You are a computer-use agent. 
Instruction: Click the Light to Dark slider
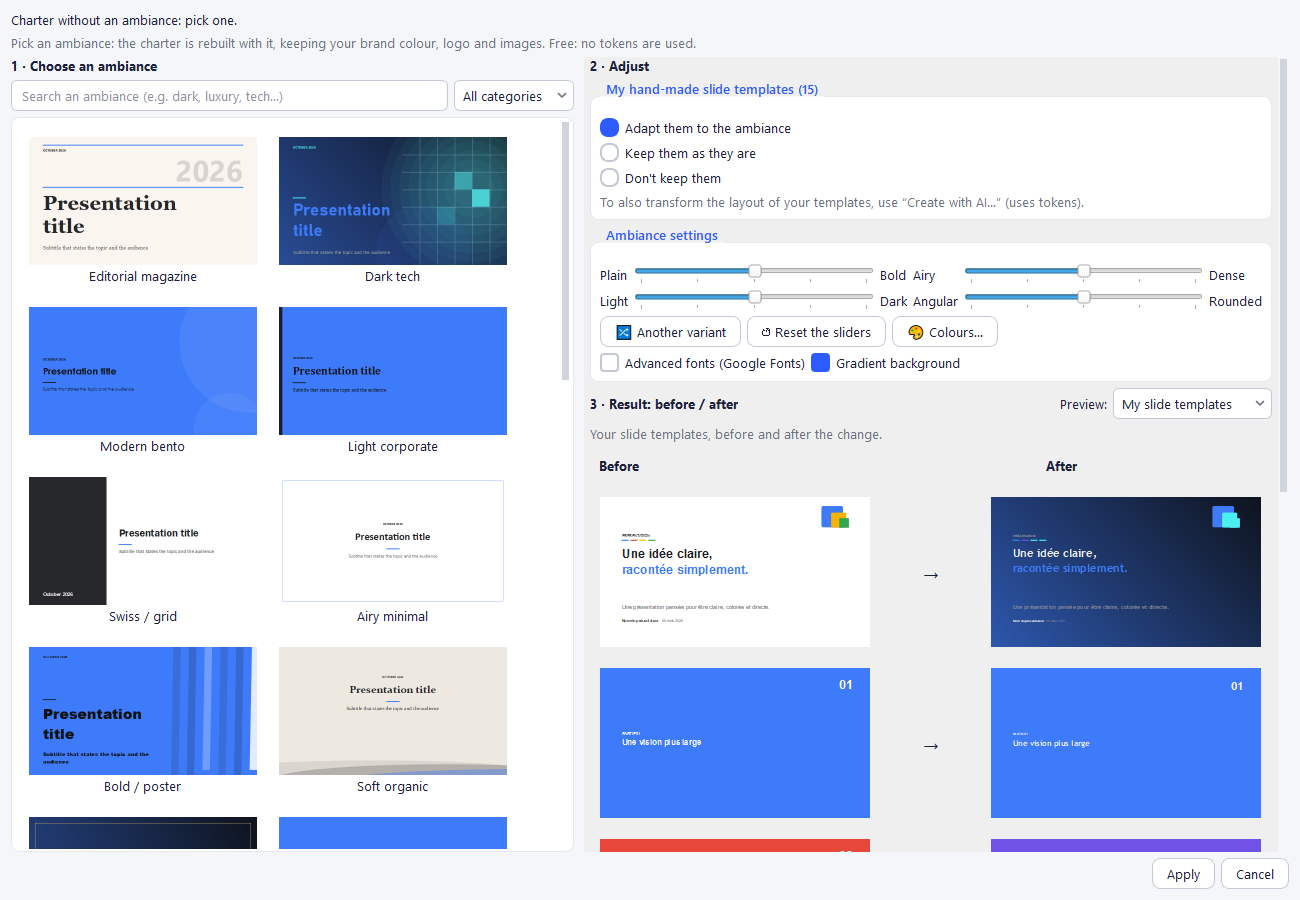pos(754,297)
